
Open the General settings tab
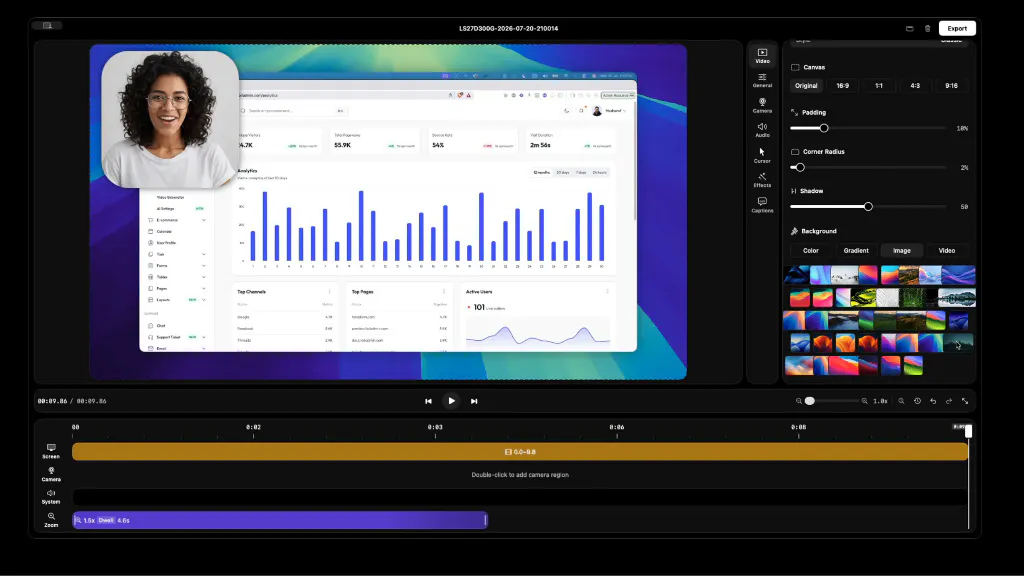[762, 80]
